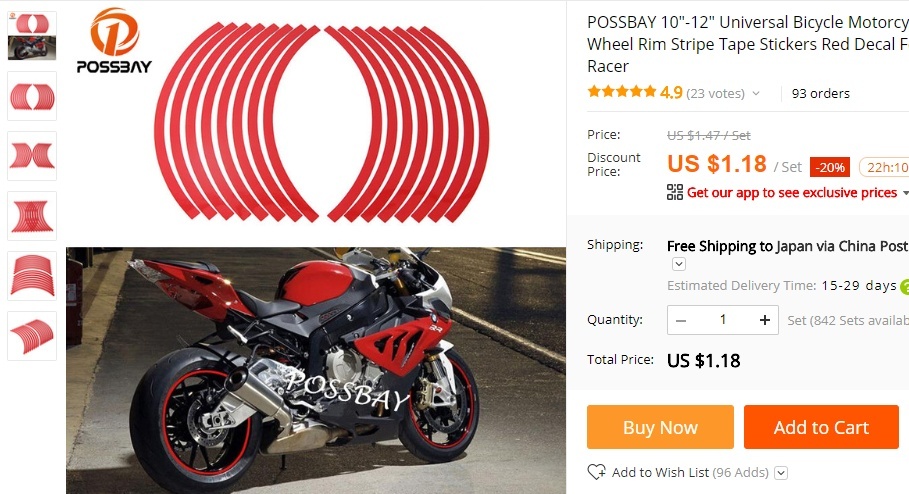Click the quantity input field
909x494 pixels.
(x=723, y=320)
